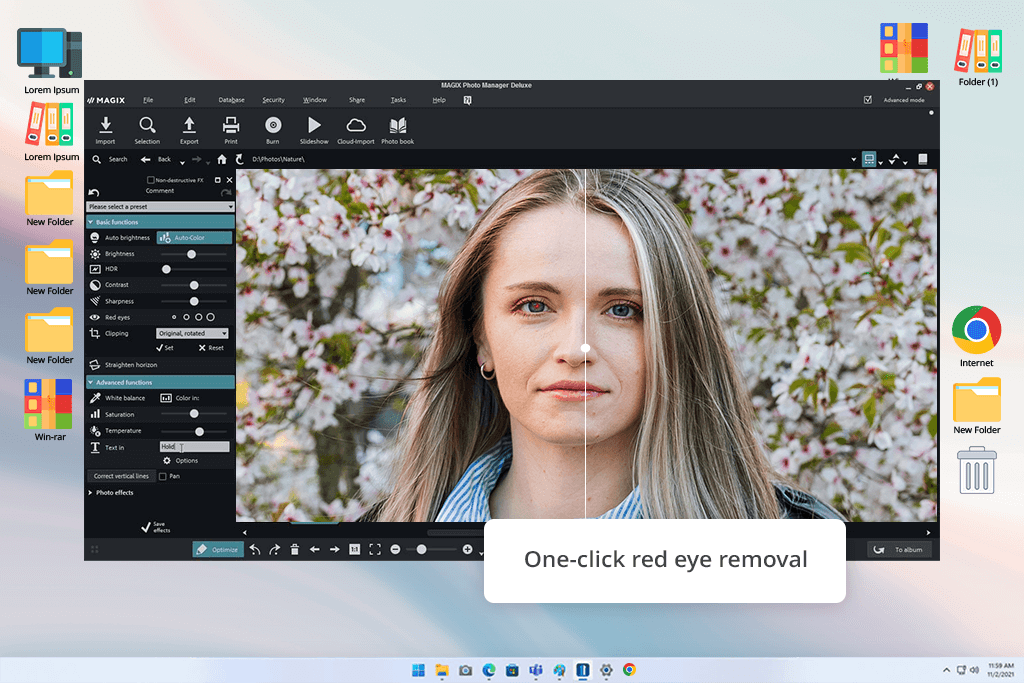
Task: Open the Tasks menu
Action: [398, 100]
